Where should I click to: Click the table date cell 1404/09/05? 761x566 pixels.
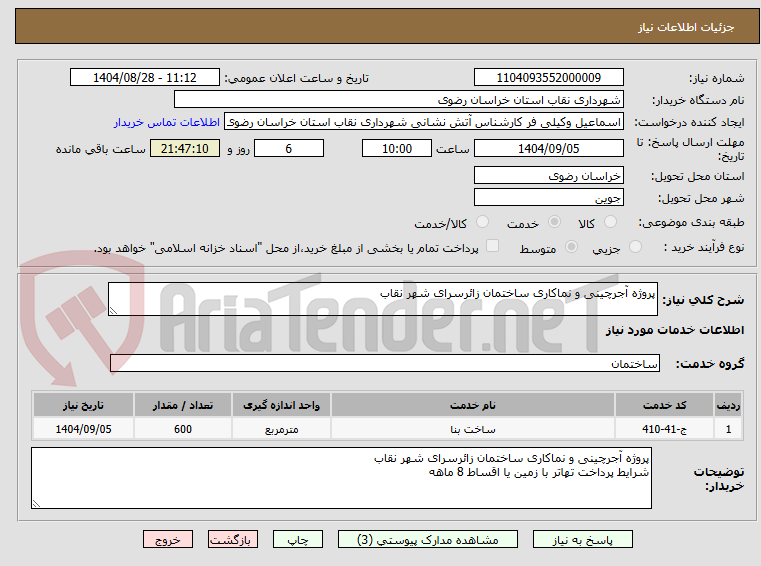(83, 429)
